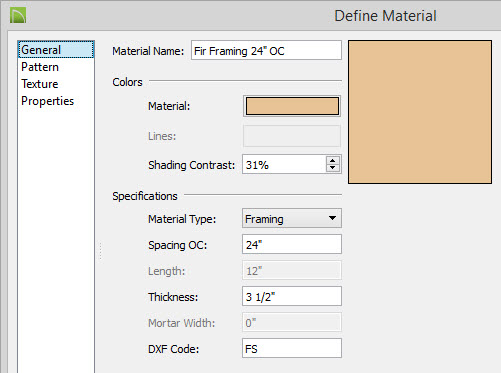Open the Properties panel

pos(47,101)
